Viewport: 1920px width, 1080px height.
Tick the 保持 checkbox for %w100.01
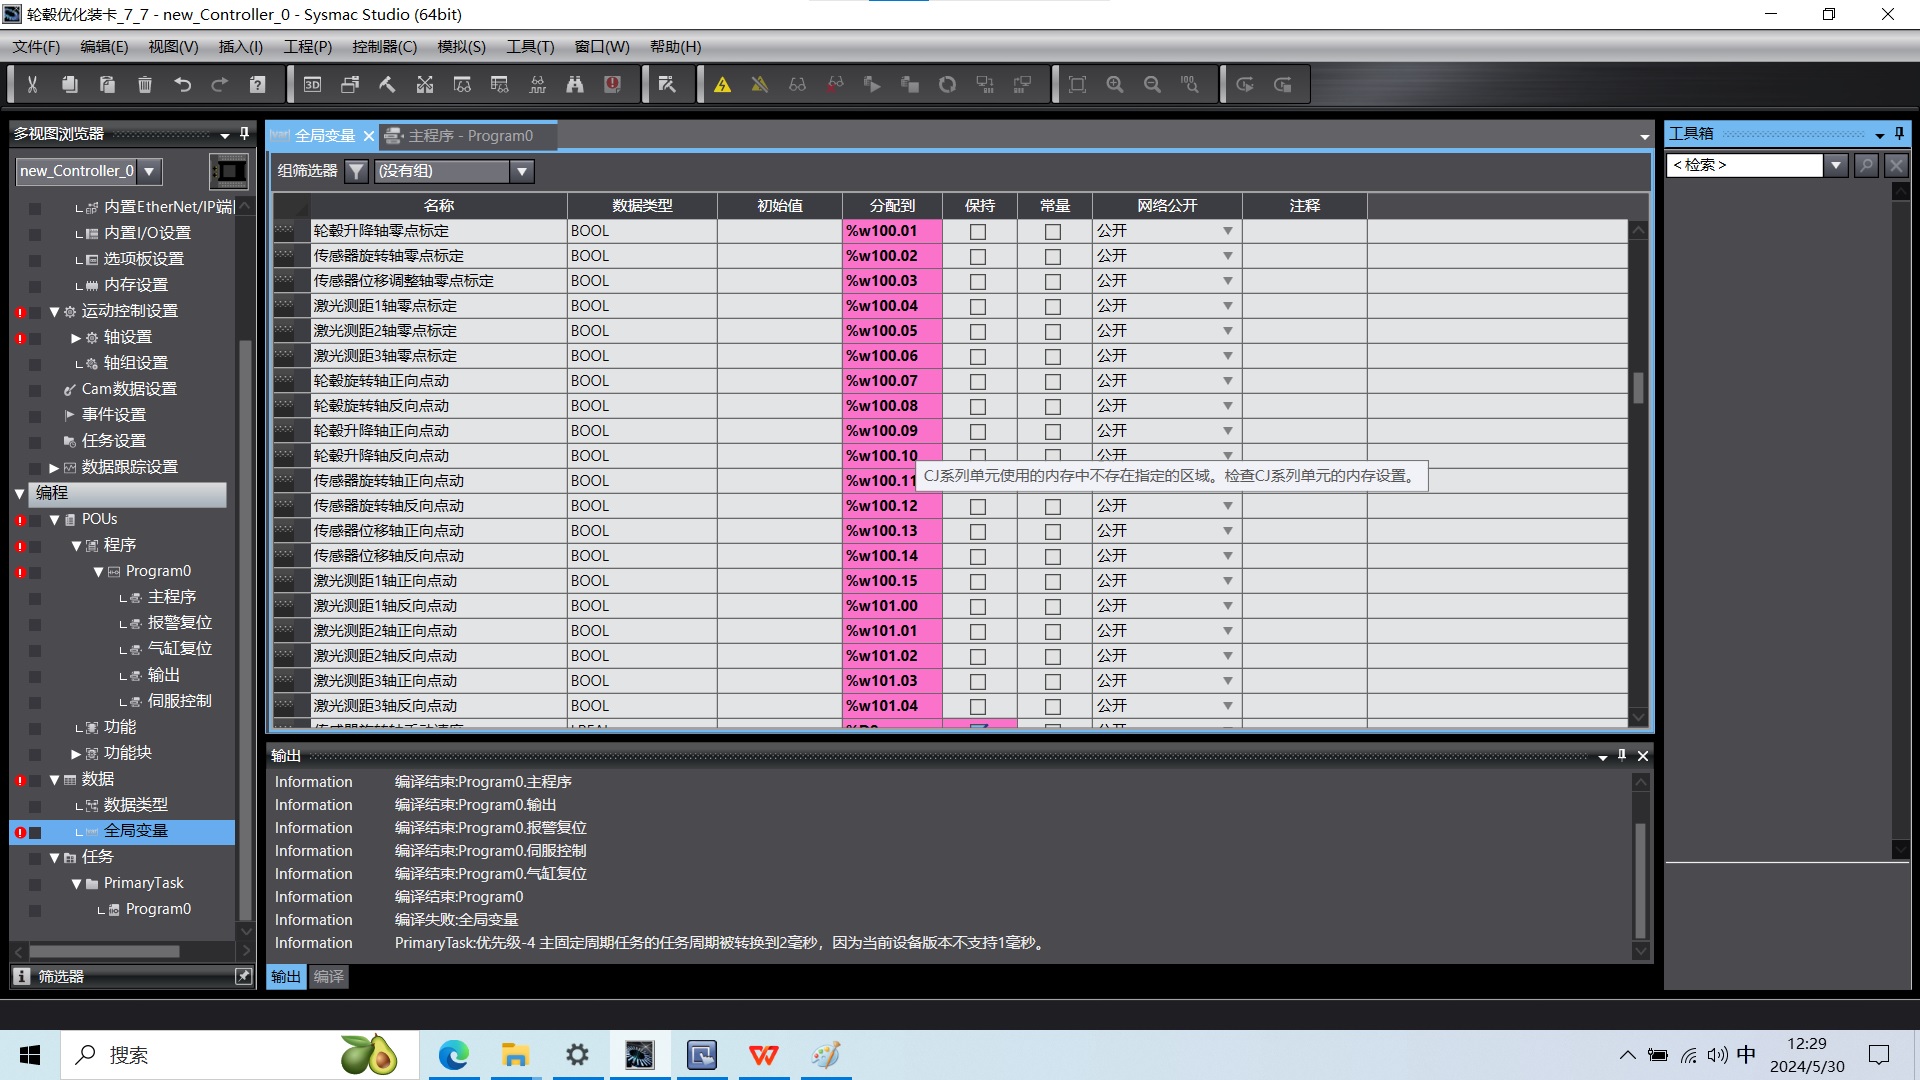coord(978,231)
